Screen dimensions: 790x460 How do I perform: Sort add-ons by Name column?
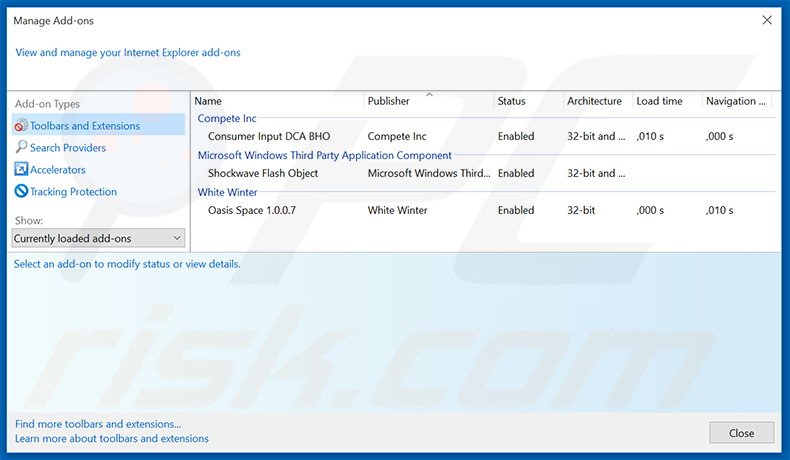tap(207, 101)
